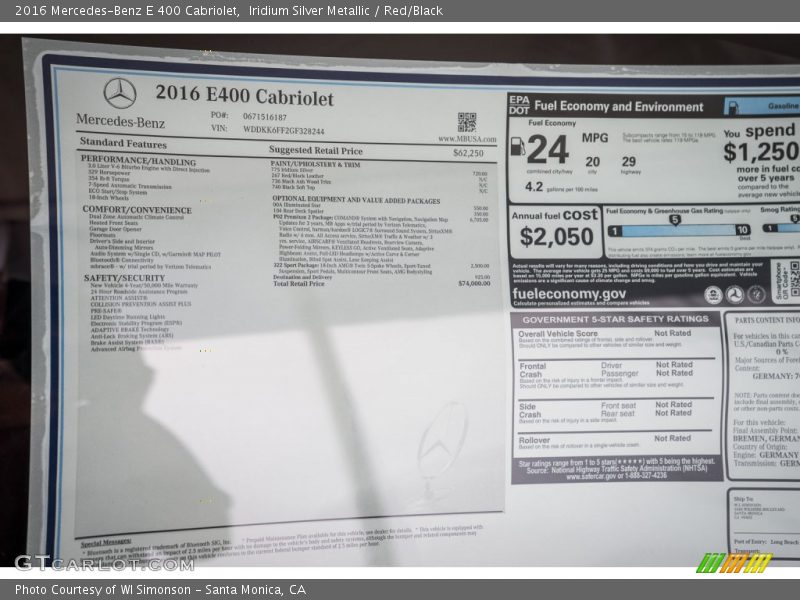Click 'Not Rated' beside Rollover

point(672,438)
